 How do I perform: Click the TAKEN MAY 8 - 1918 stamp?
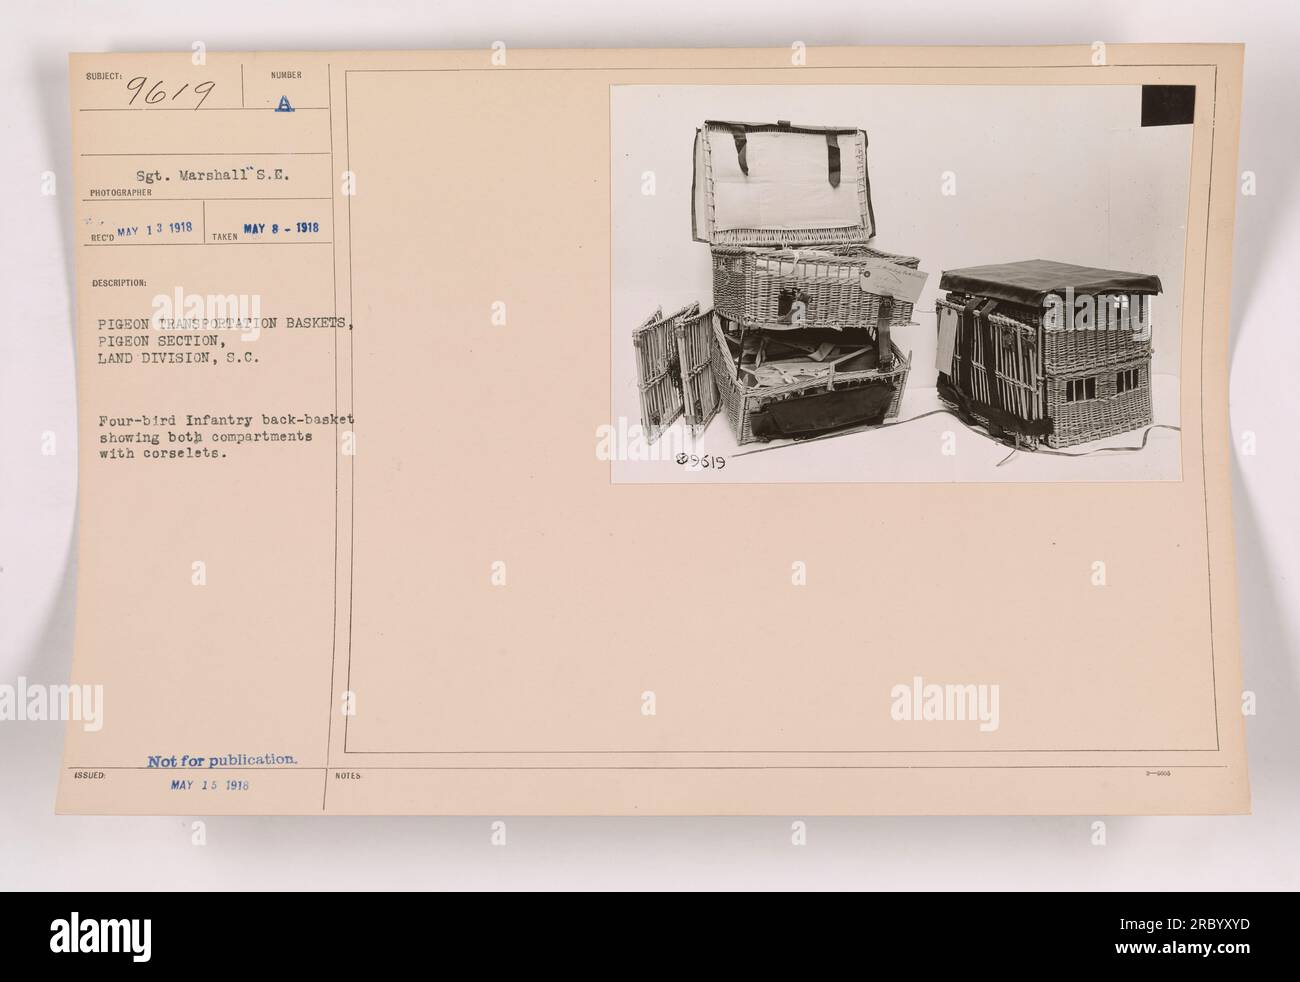[x=264, y=226]
